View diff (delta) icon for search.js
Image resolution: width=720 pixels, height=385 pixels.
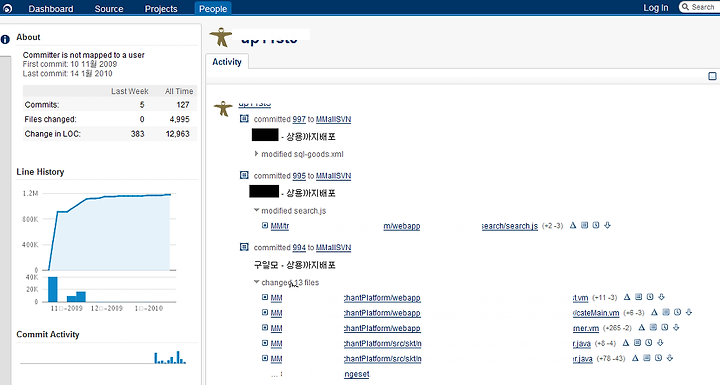tap(573, 225)
